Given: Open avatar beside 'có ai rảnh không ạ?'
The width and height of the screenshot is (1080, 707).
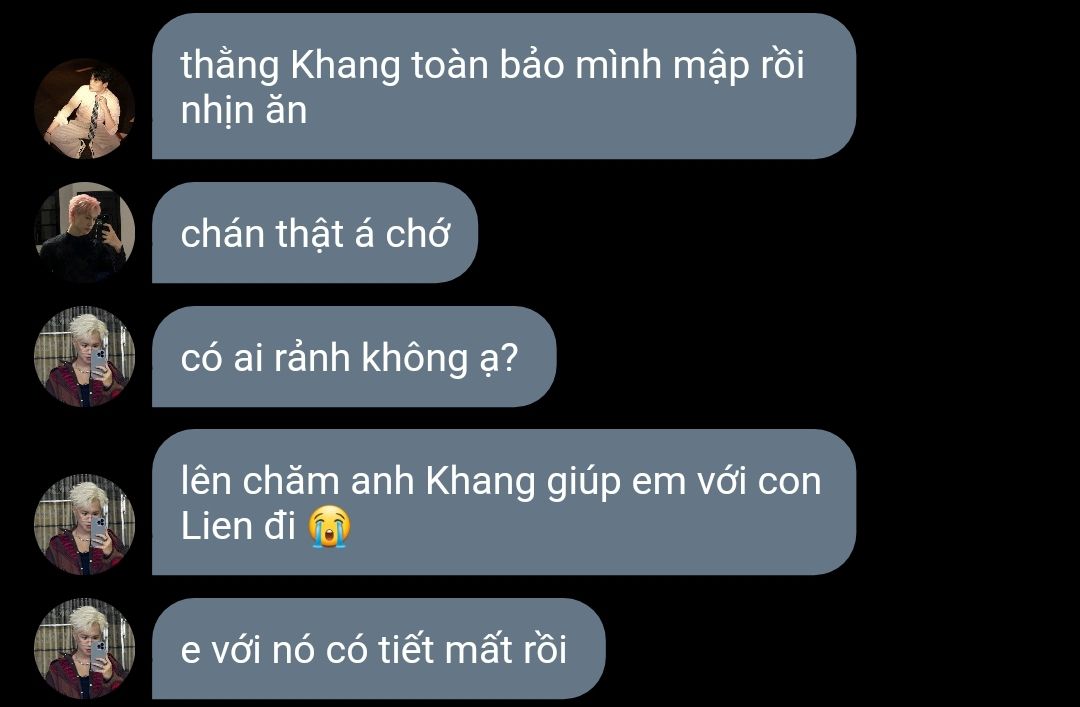Looking at the screenshot, I should click(85, 356).
